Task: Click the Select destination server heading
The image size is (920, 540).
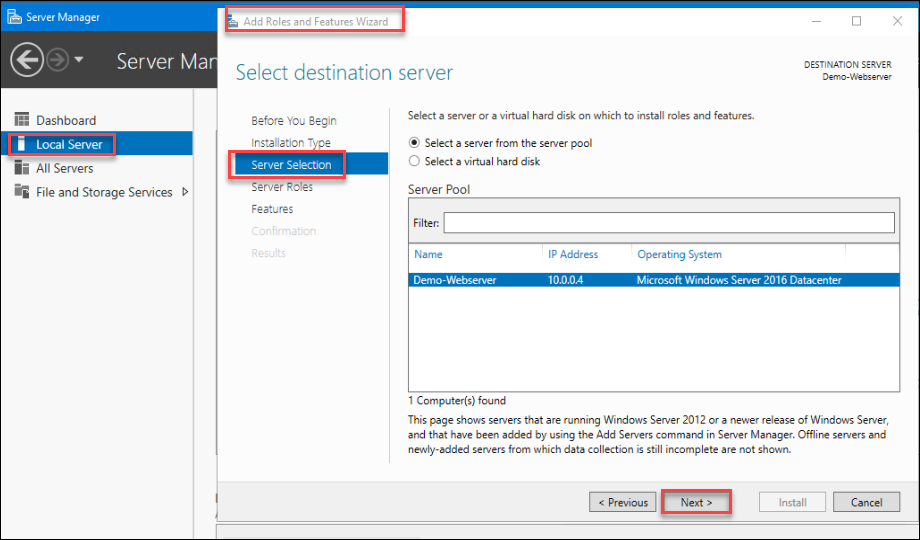Action: pyautogui.click(x=344, y=73)
